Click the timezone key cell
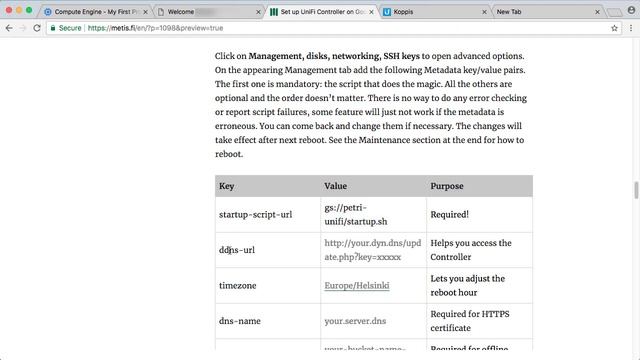This screenshot has height=360, width=640. (268, 286)
